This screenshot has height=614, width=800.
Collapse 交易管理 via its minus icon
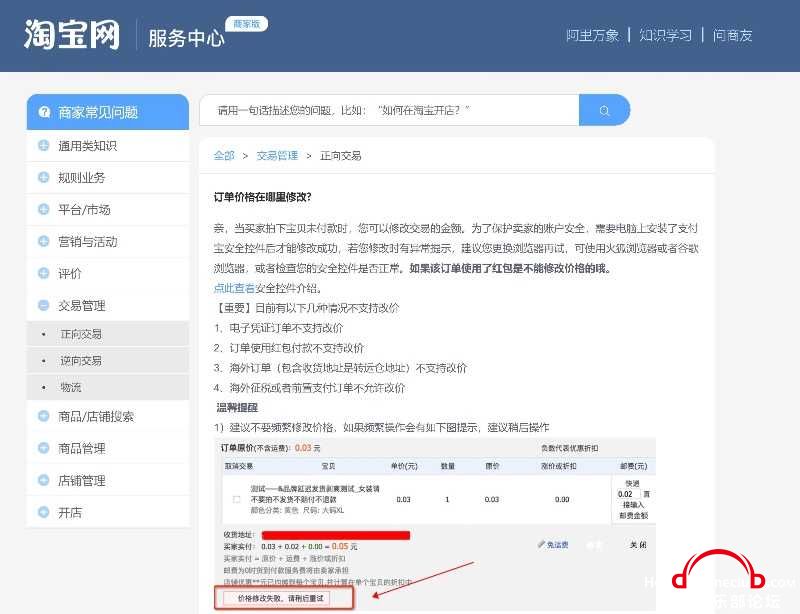click(x=43, y=305)
